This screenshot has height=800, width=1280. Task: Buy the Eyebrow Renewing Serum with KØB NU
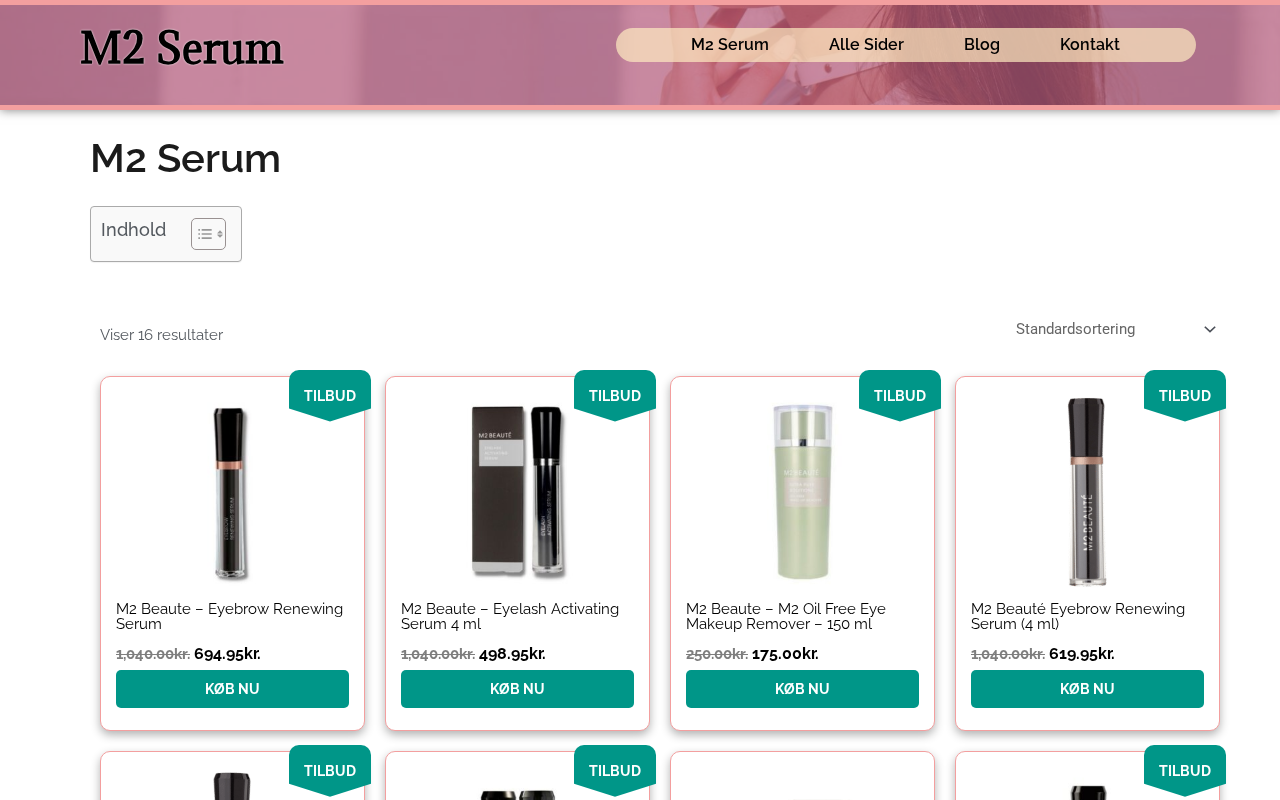(x=232, y=689)
